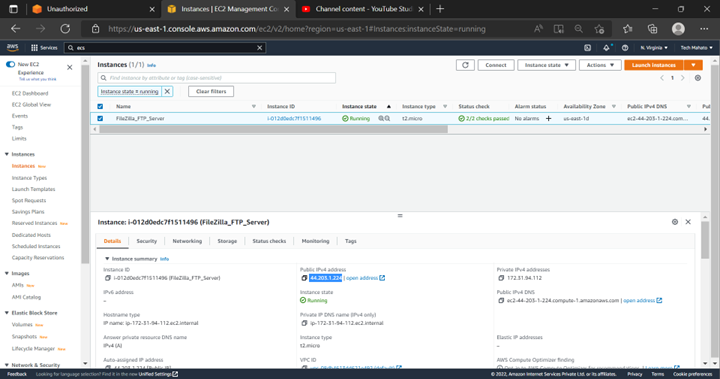Viewport: 720px width, 379px height.
Task: Collapse Images section in sidebar
Action: pyautogui.click(x=6, y=273)
